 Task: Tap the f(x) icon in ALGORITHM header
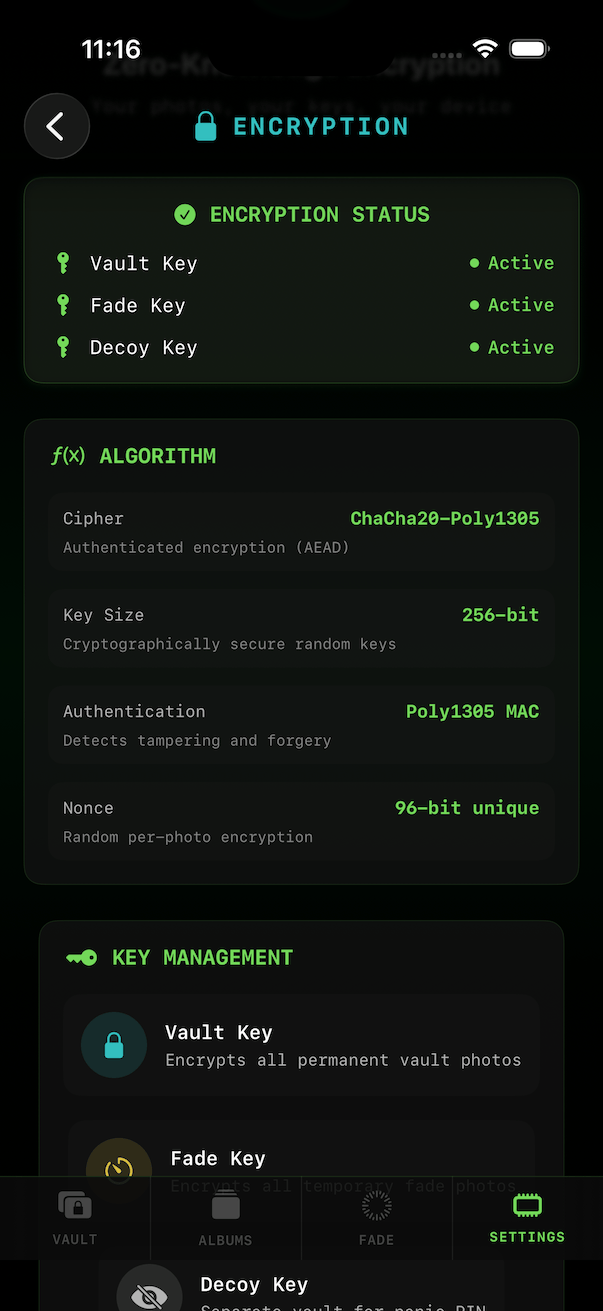click(x=68, y=455)
